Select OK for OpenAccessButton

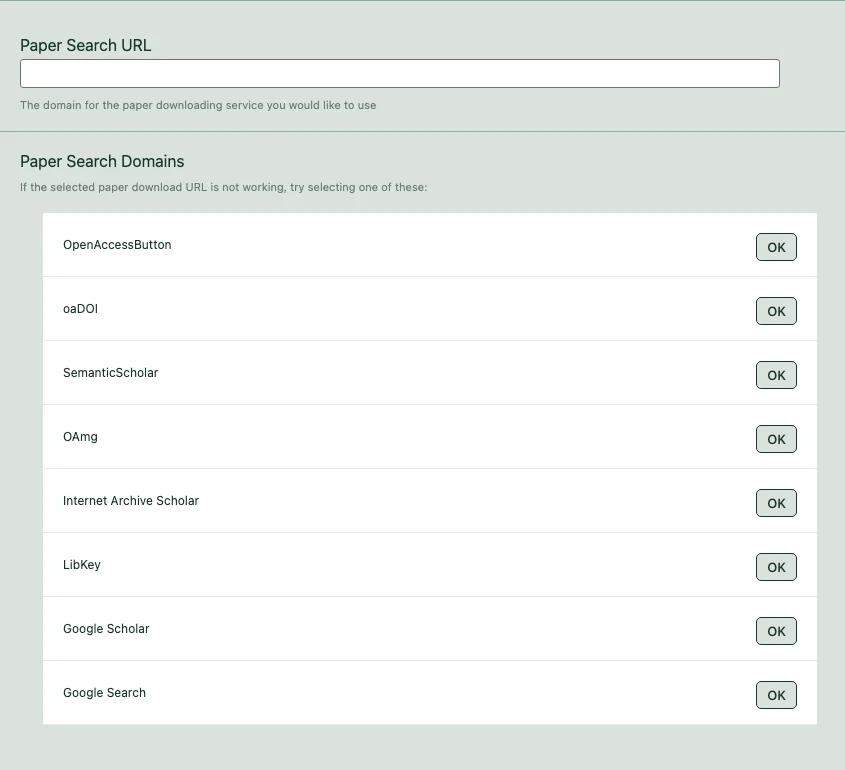pos(776,247)
